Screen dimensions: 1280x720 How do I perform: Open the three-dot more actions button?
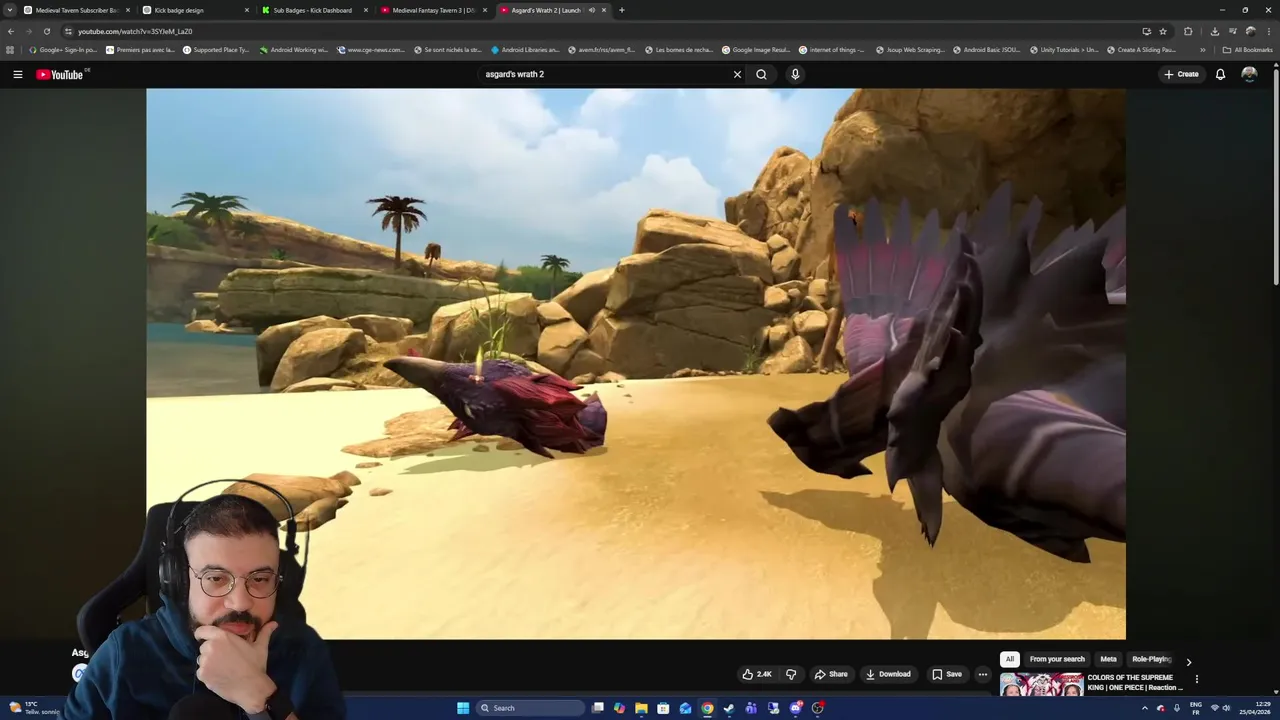(982, 674)
